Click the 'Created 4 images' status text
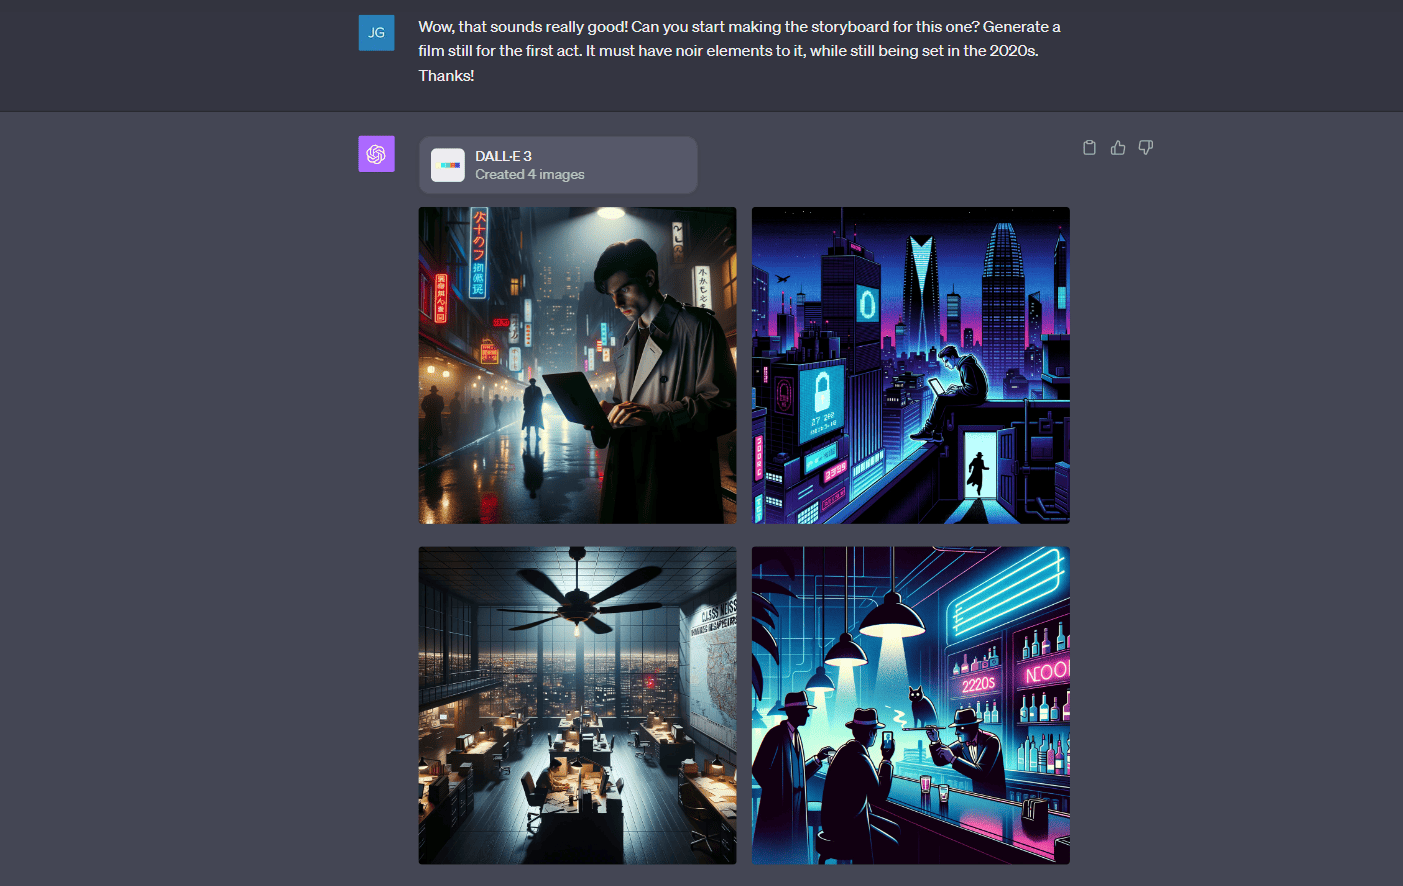 pos(530,175)
